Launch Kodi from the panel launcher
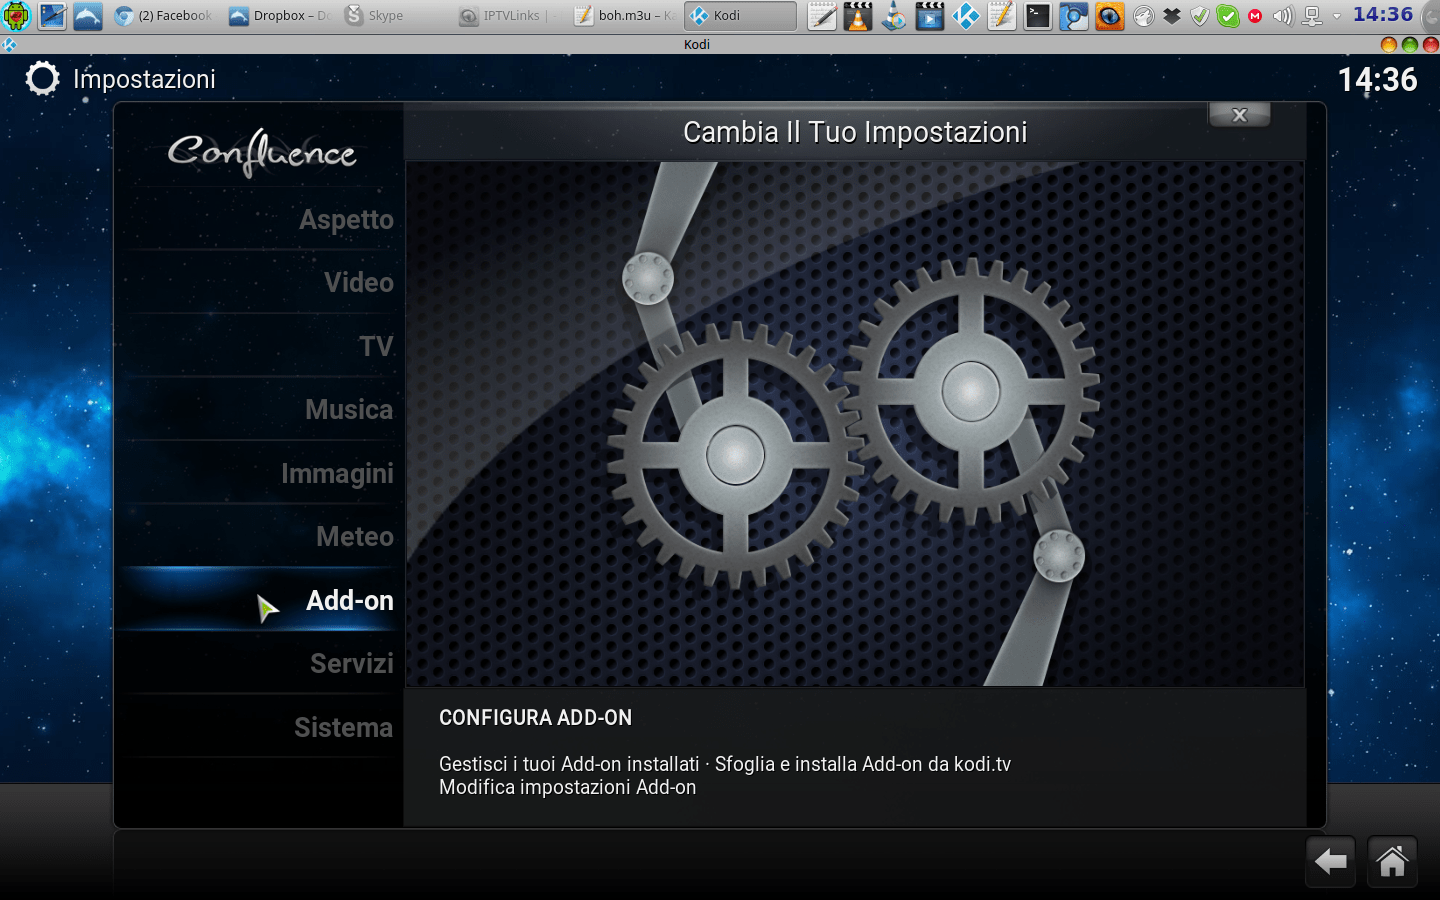The image size is (1440, 900). [x=966, y=15]
